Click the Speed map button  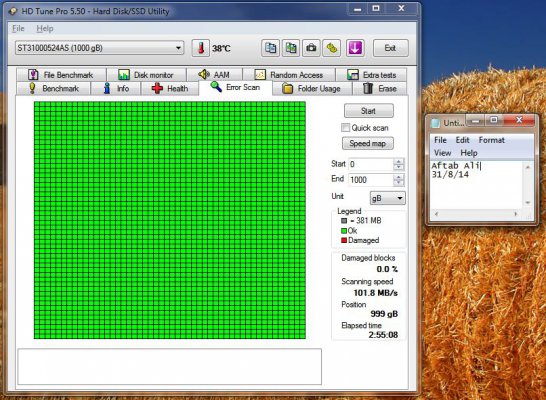pos(368,143)
